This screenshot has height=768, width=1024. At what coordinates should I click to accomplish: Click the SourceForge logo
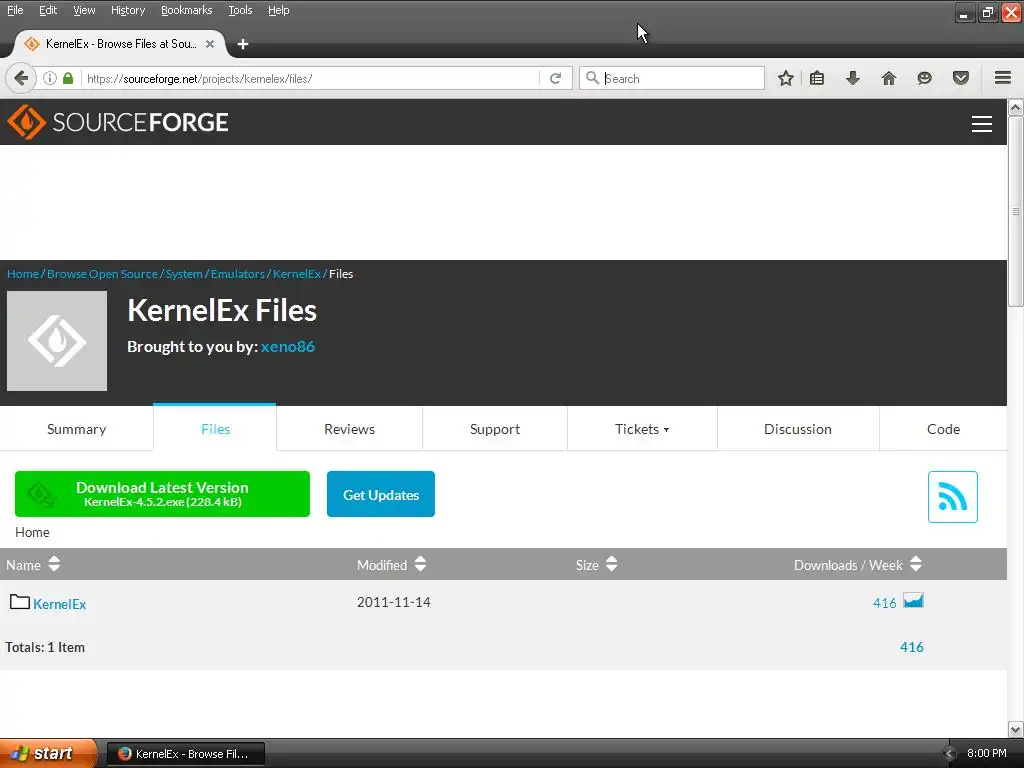point(118,122)
